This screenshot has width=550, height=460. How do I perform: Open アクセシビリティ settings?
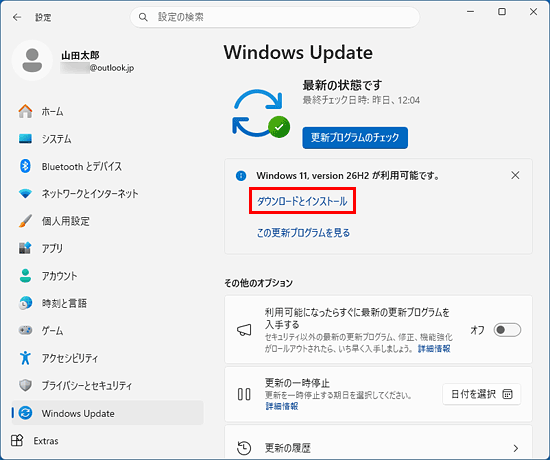[x=107, y=358]
